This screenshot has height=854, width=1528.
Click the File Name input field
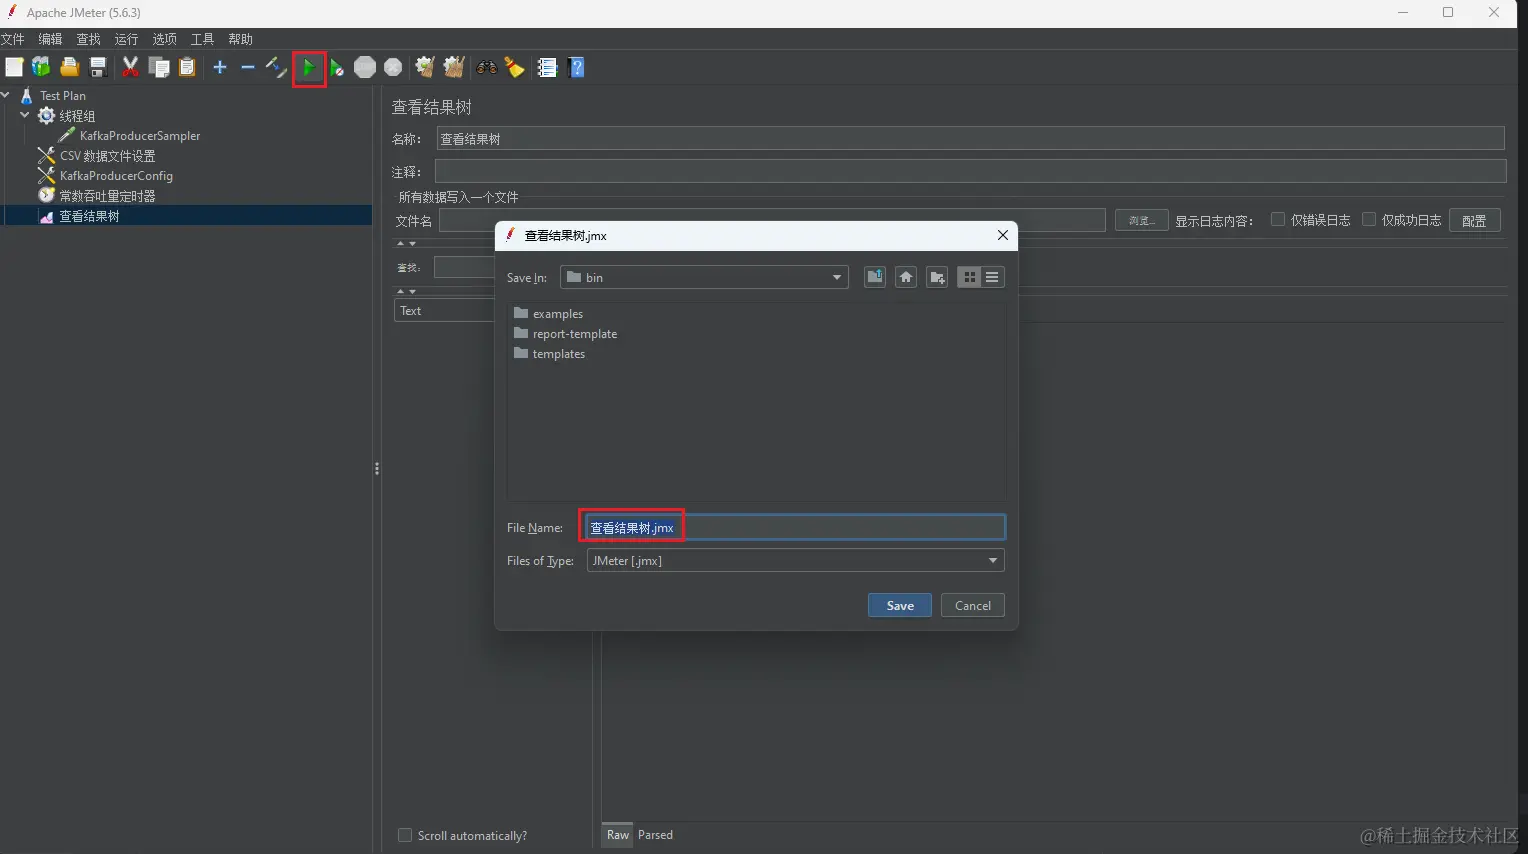(x=795, y=527)
